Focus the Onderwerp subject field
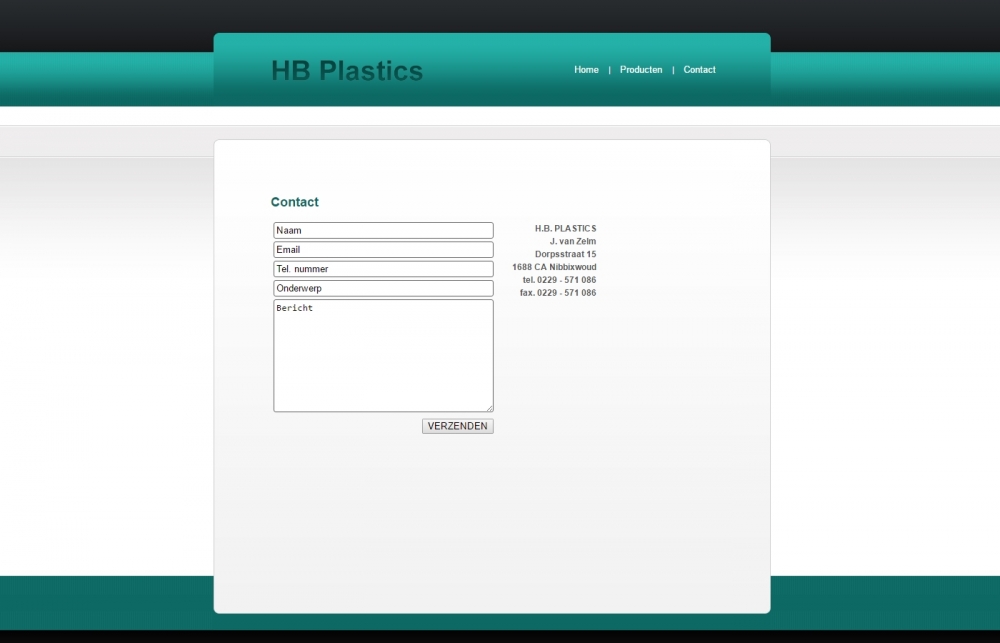This screenshot has width=1000, height=643. (383, 288)
